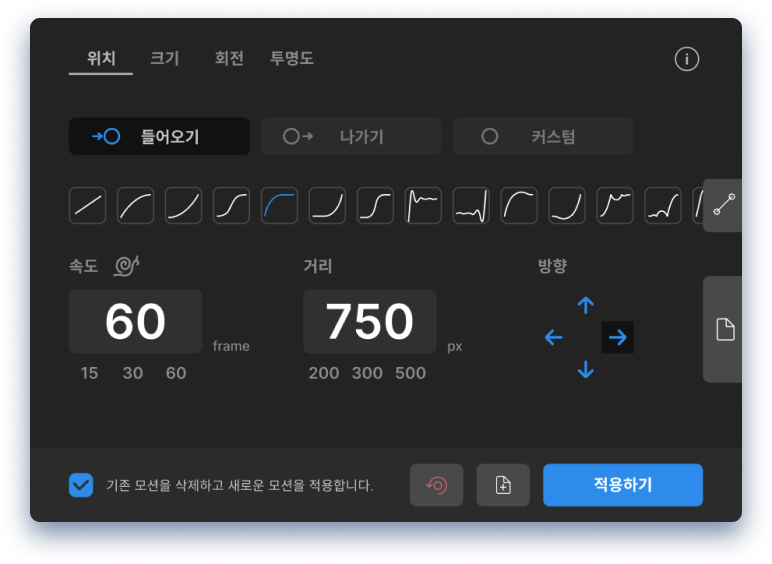Select the 나가기 mode
The width and height of the screenshot is (772, 564).
pos(351,136)
